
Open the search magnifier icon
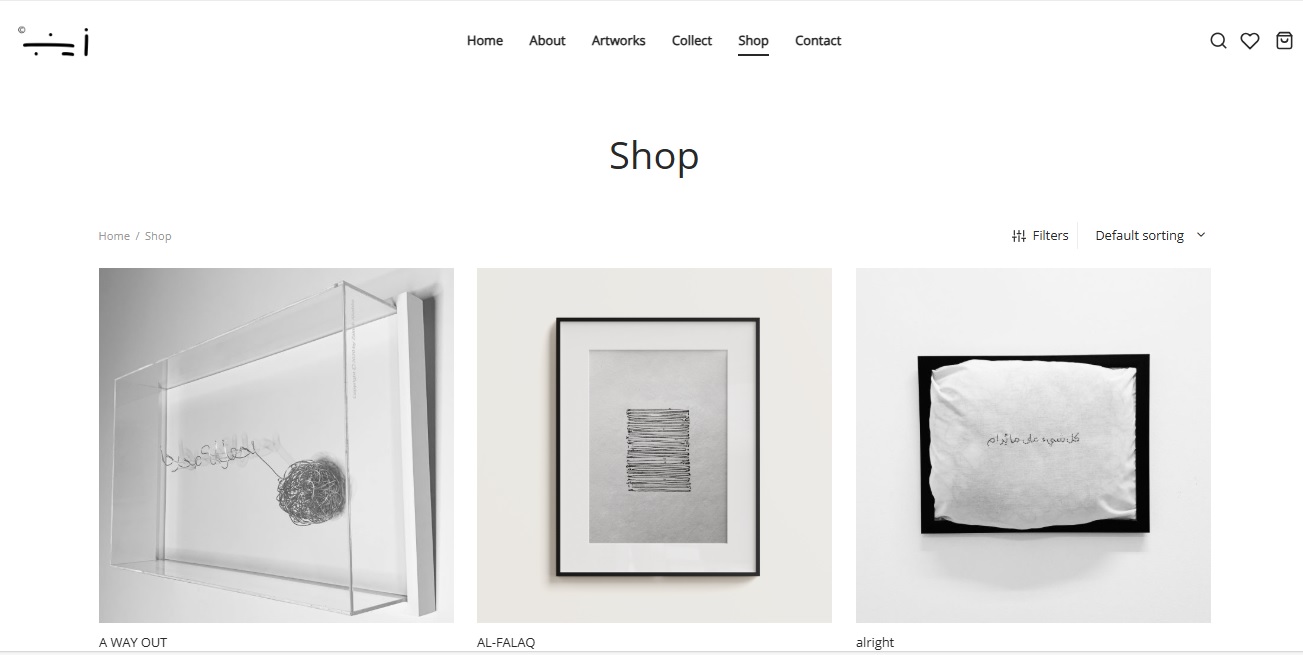point(1218,41)
